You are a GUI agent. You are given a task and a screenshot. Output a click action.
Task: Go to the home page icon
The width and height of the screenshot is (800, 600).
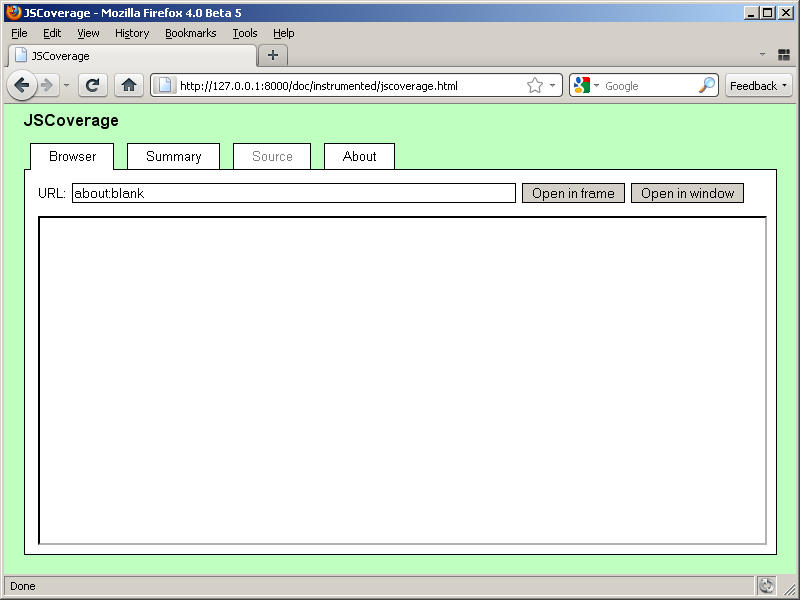129,85
